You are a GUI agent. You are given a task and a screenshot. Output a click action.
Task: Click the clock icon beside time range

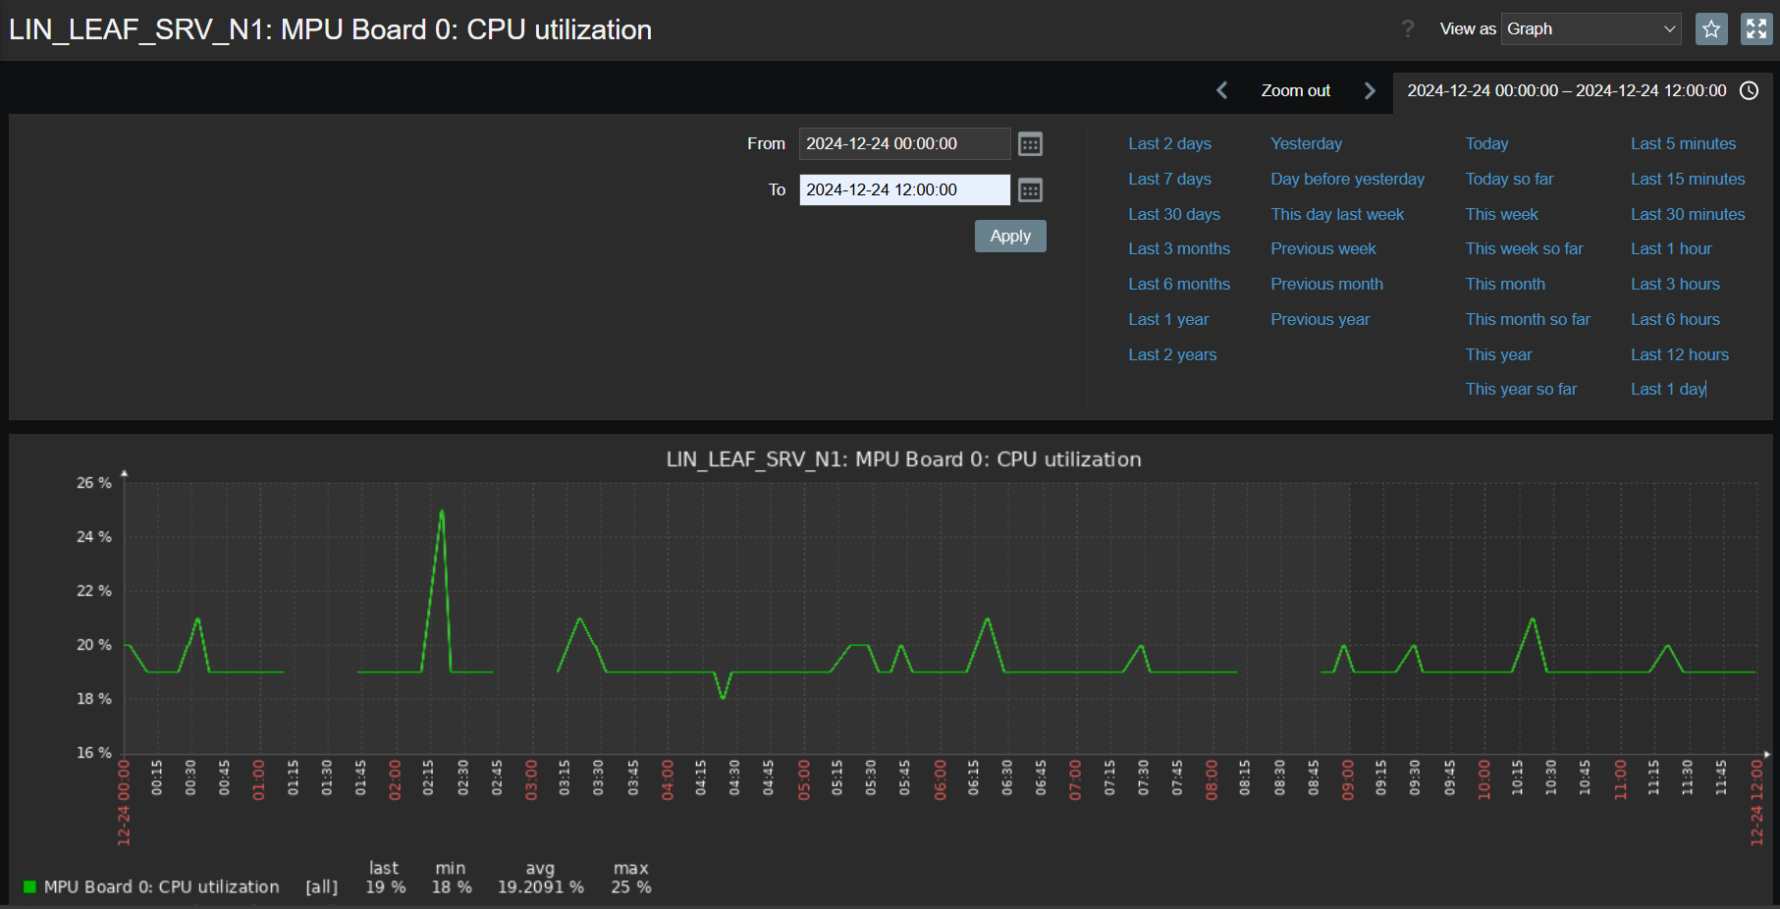1749,91
